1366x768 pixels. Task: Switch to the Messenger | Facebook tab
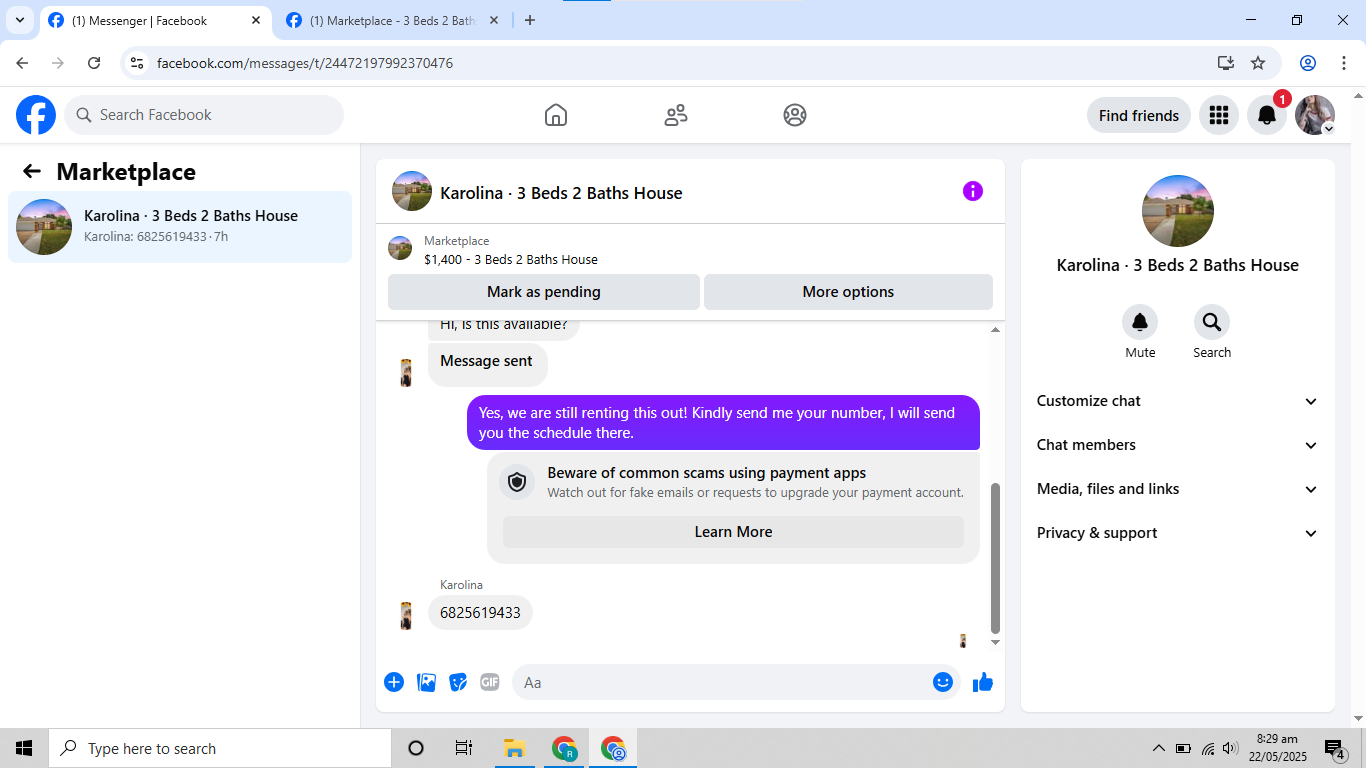tap(156, 20)
